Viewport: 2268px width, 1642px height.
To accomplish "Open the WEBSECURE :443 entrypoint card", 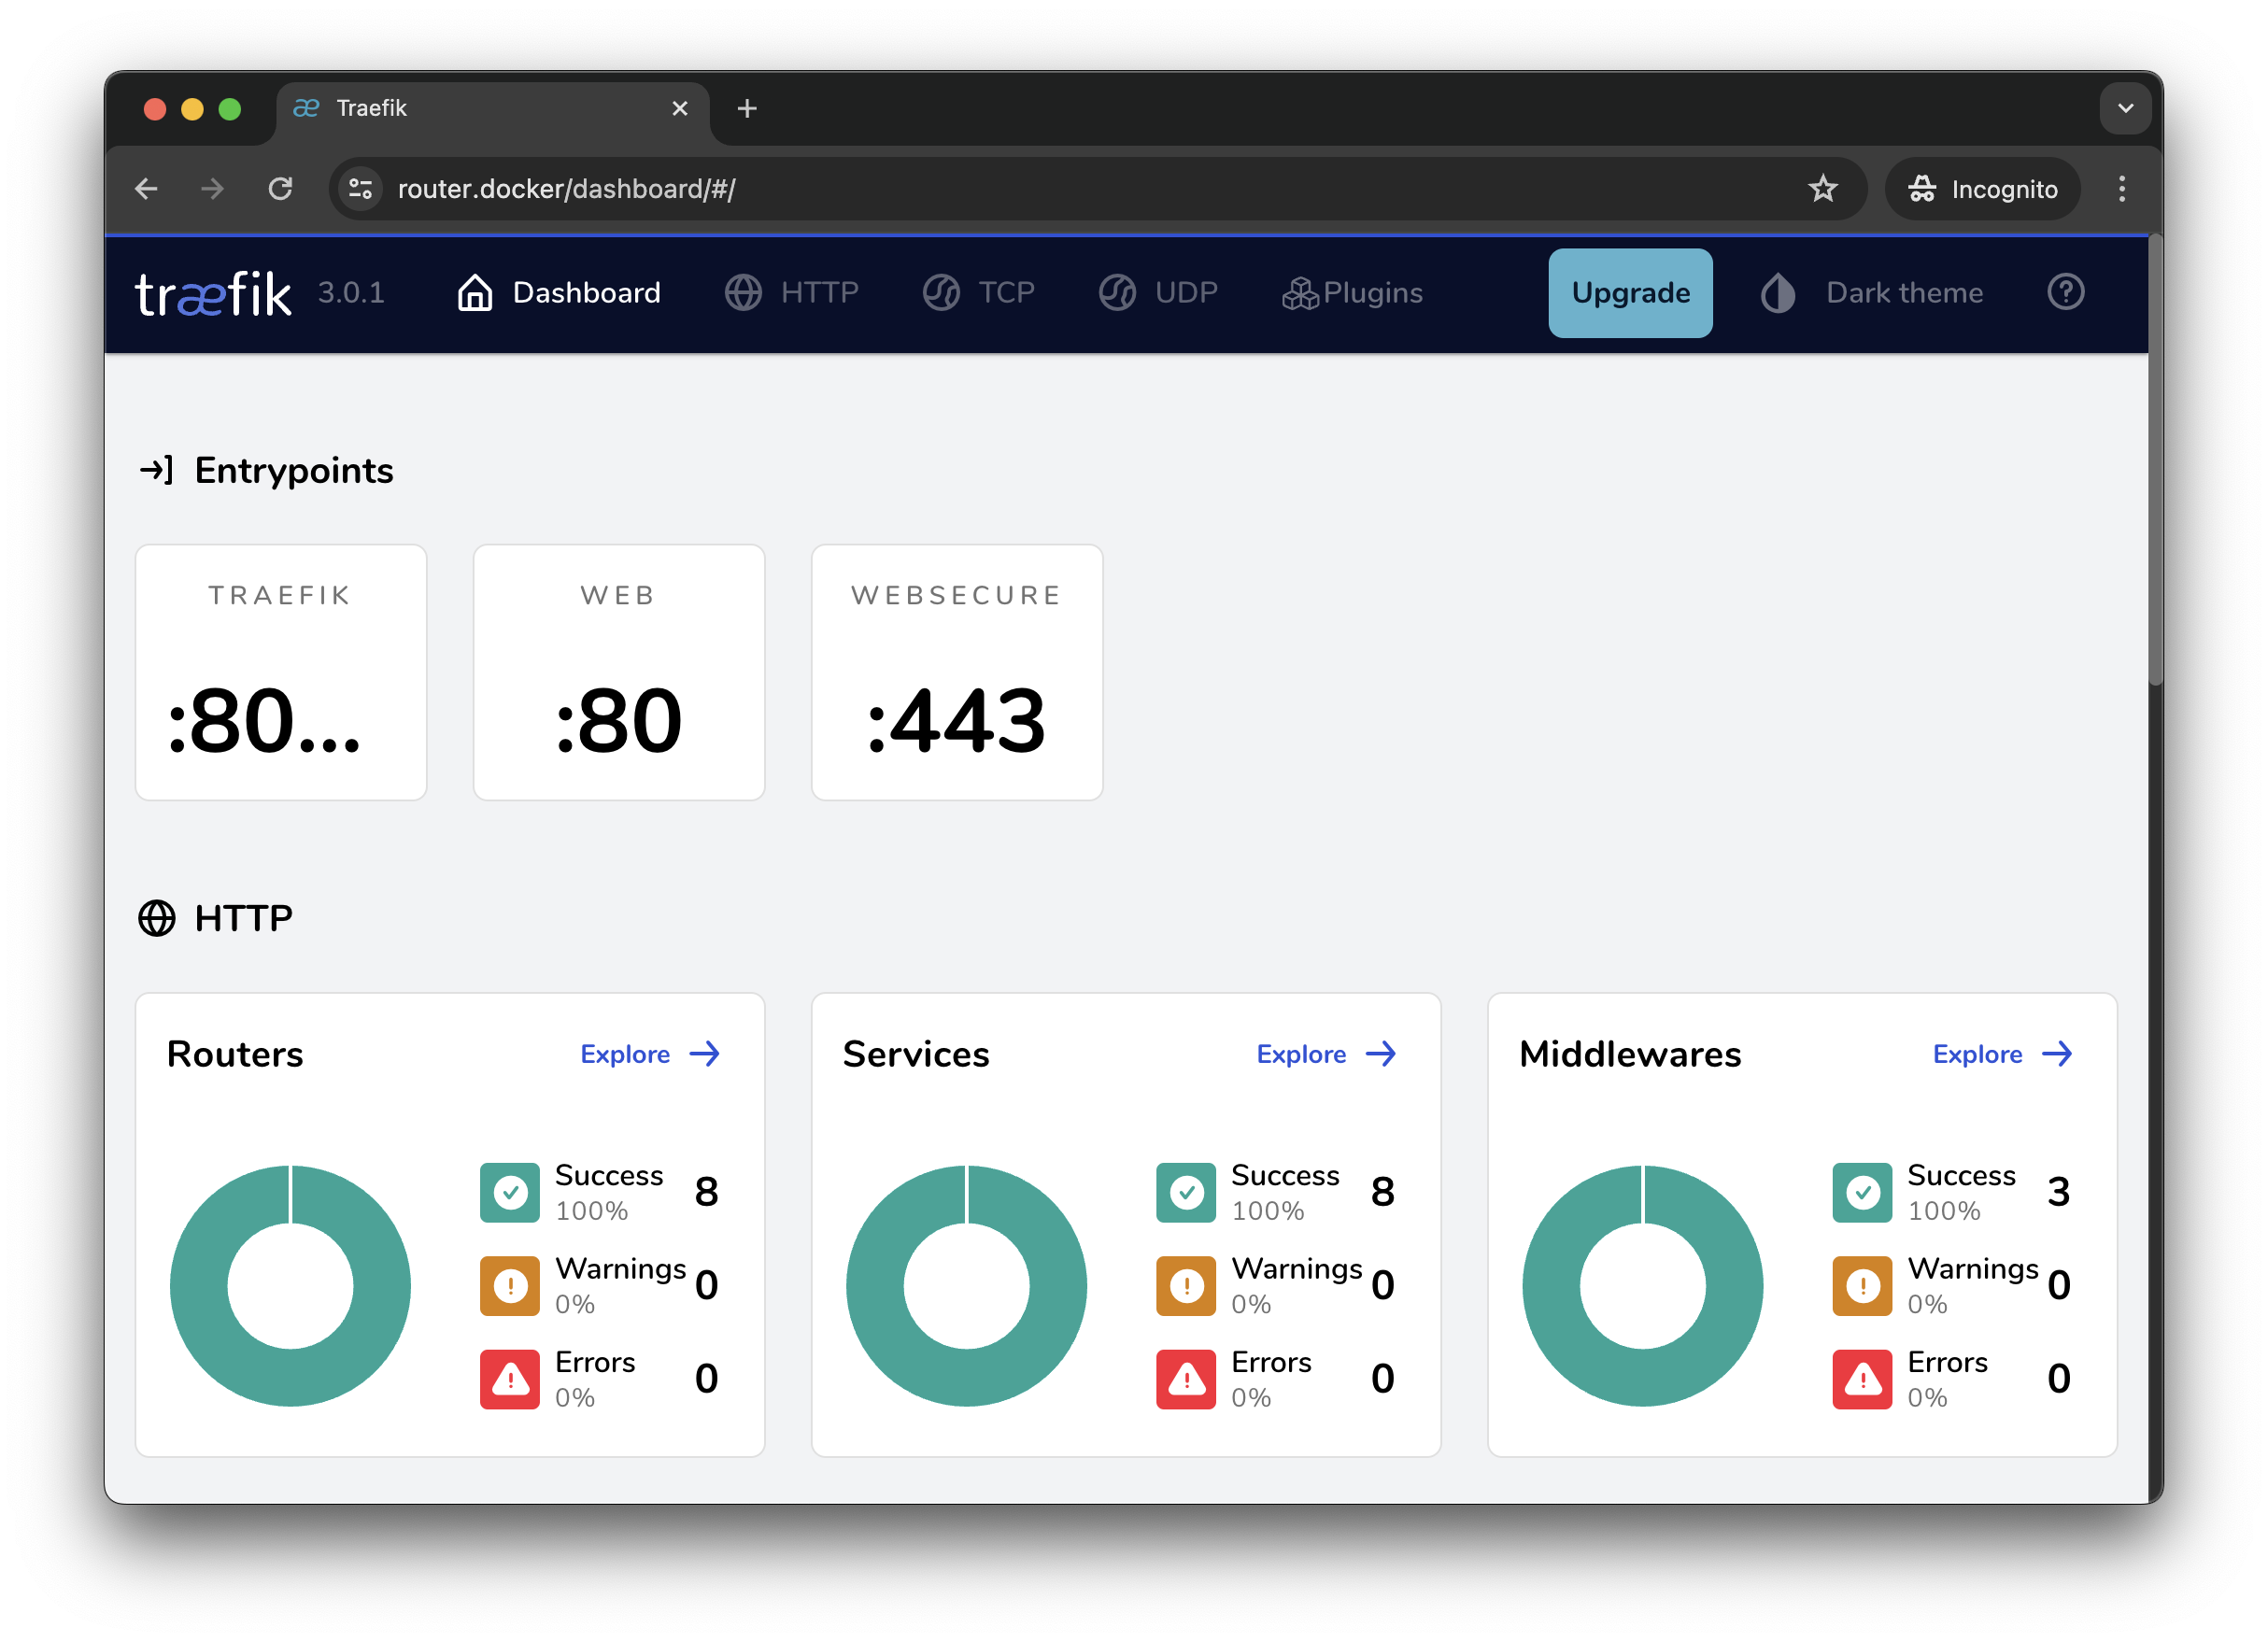I will pos(956,672).
